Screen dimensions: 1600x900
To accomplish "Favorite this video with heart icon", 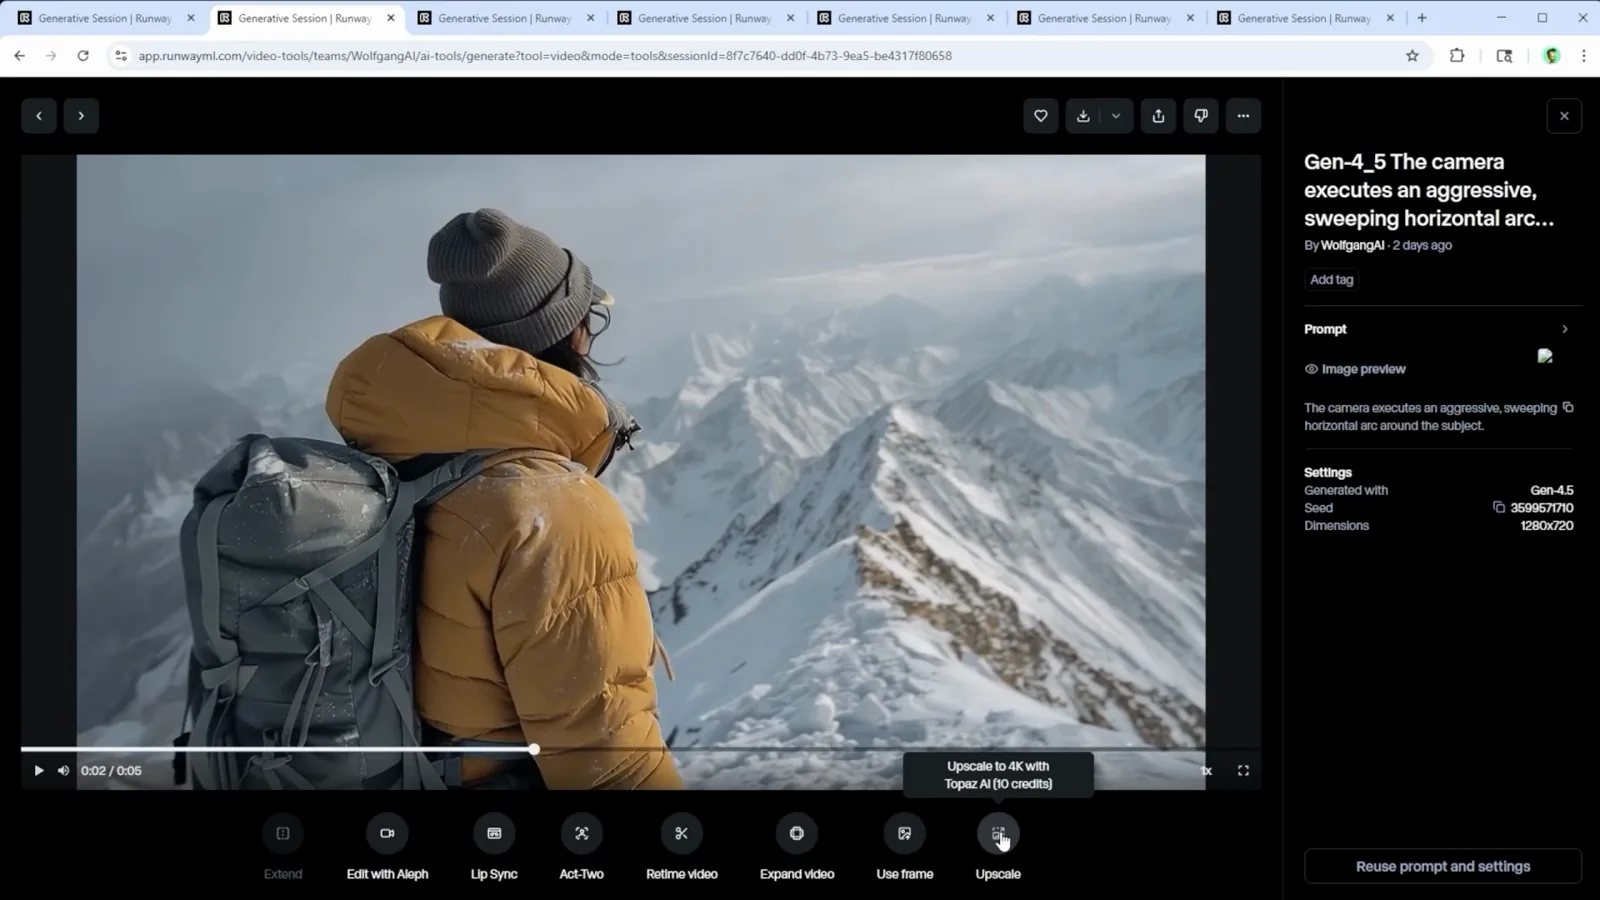I will (1041, 116).
